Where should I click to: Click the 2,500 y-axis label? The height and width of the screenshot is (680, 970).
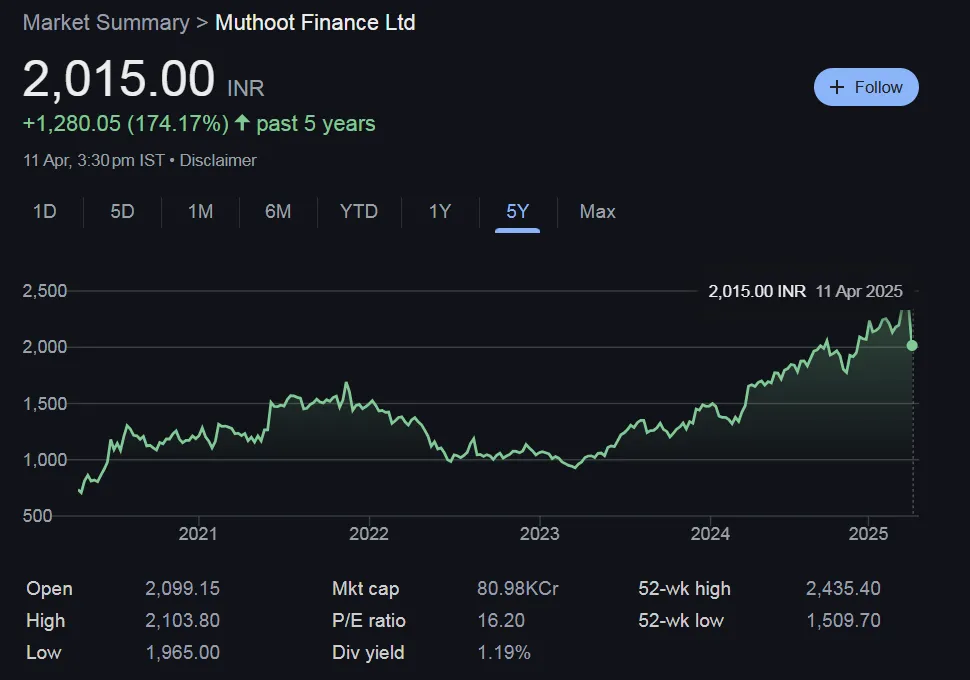tap(45, 291)
